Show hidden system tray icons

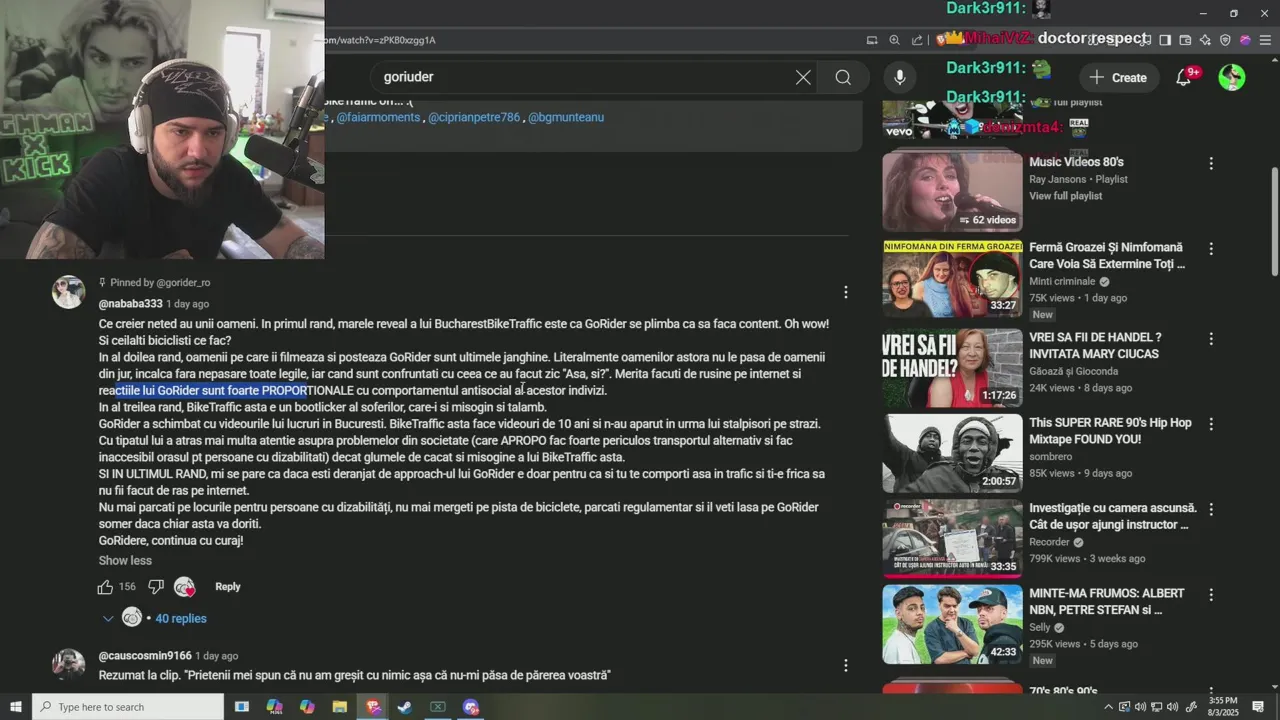(x=1110, y=707)
